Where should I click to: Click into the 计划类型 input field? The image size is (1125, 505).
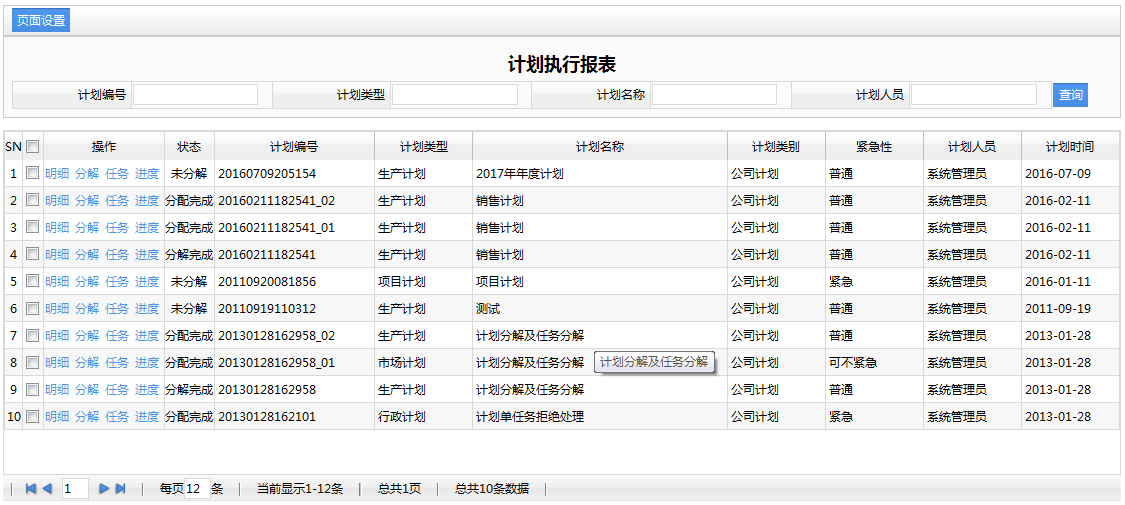tap(454, 95)
